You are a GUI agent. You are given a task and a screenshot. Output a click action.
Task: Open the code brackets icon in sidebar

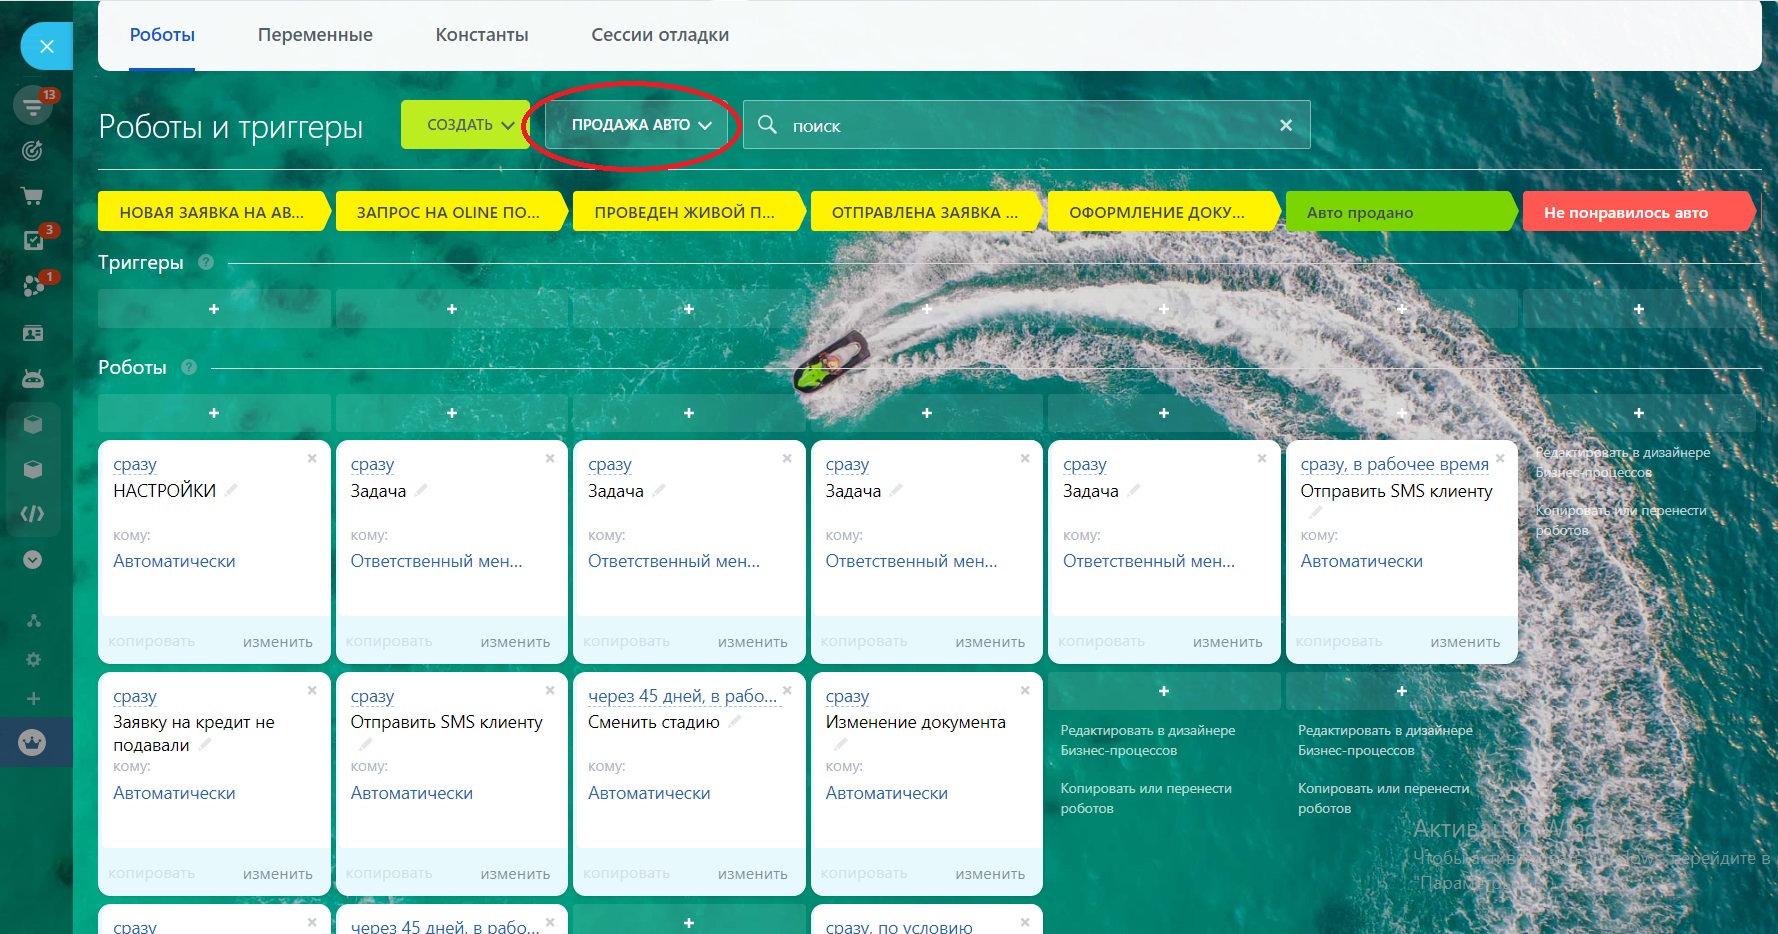click(x=33, y=514)
